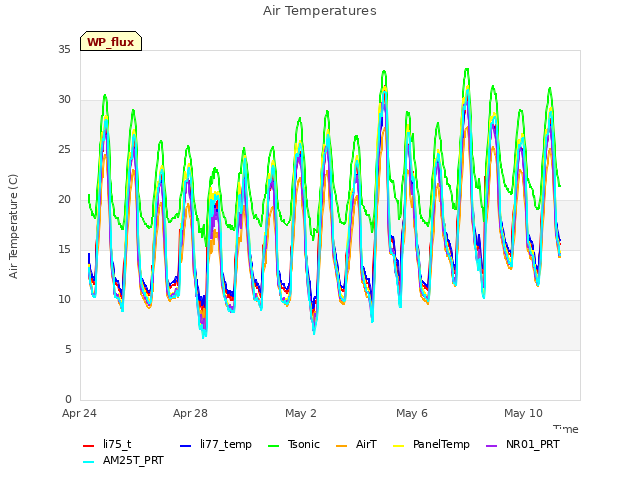The width and height of the screenshot is (640, 480).
Task: Toggle the PanelTemp legend entry
Action: (431, 444)
